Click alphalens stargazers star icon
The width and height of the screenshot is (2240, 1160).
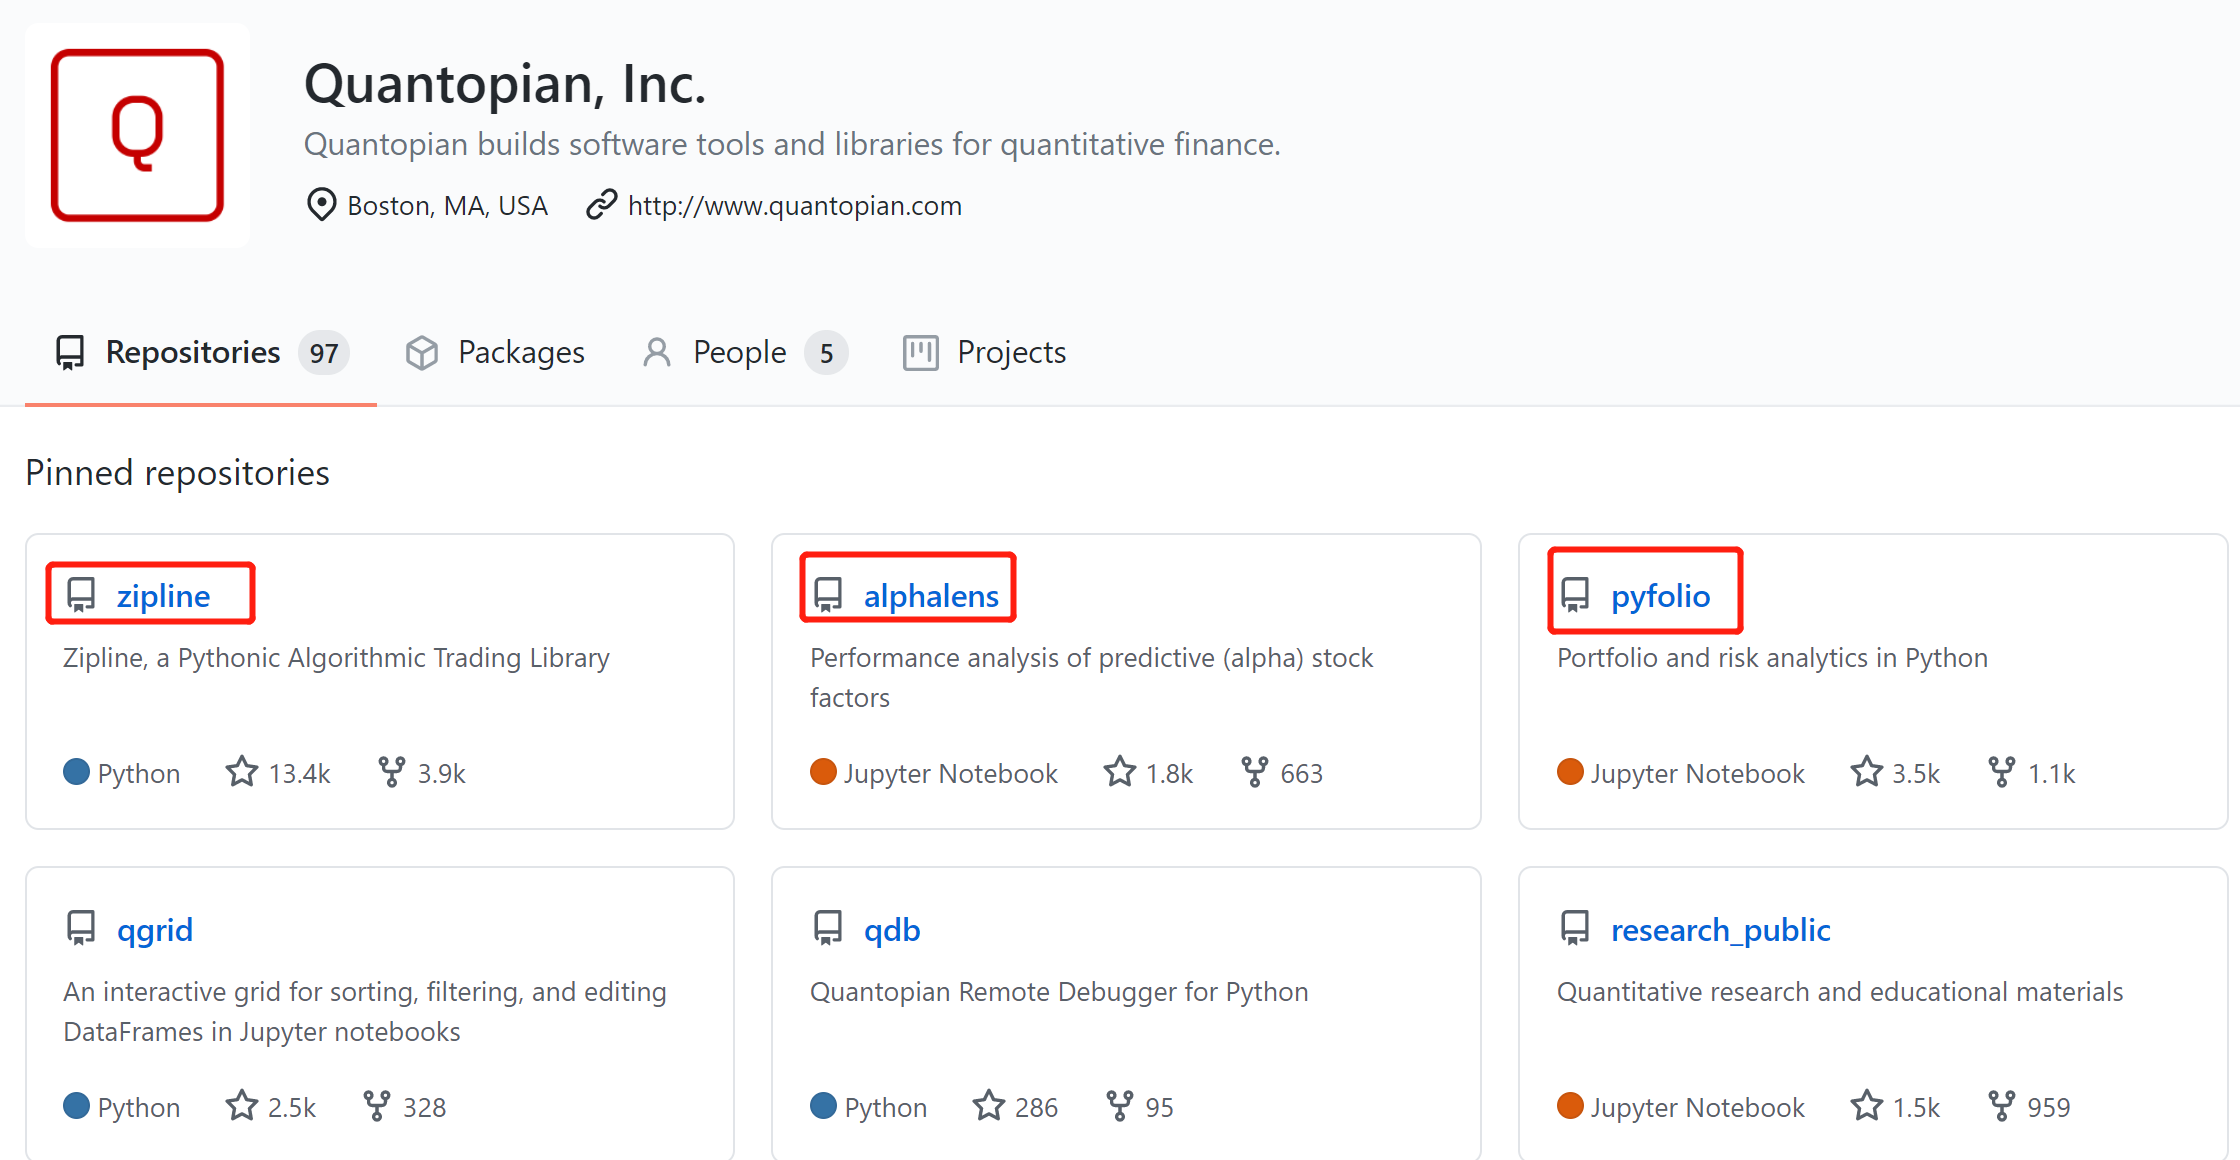1119,772
